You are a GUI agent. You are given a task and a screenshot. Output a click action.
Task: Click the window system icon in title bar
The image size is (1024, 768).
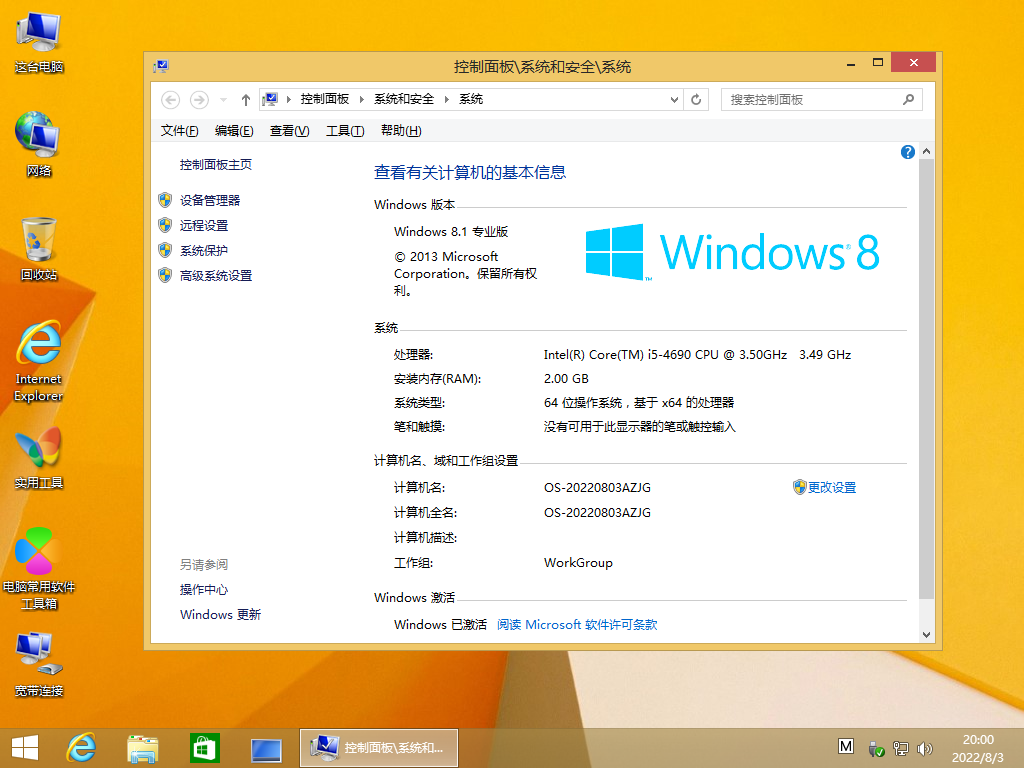161,66
